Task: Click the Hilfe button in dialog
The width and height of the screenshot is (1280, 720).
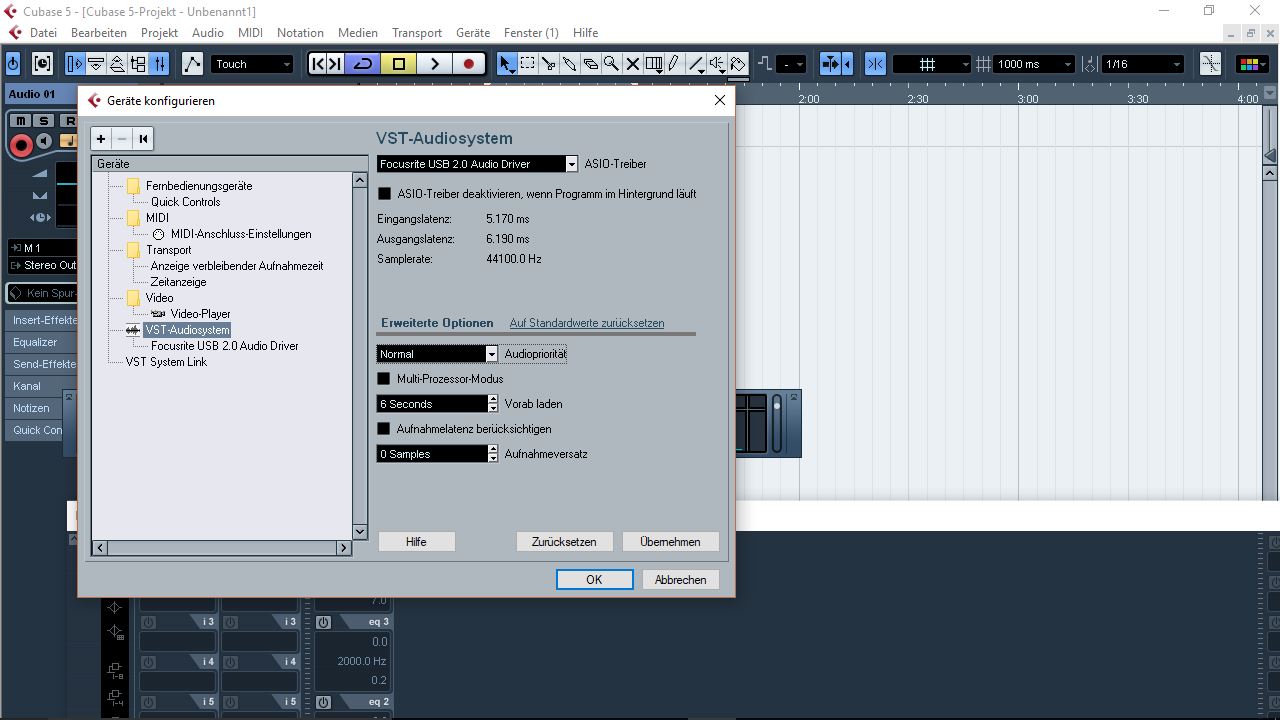Action: [x=416, y=541]
